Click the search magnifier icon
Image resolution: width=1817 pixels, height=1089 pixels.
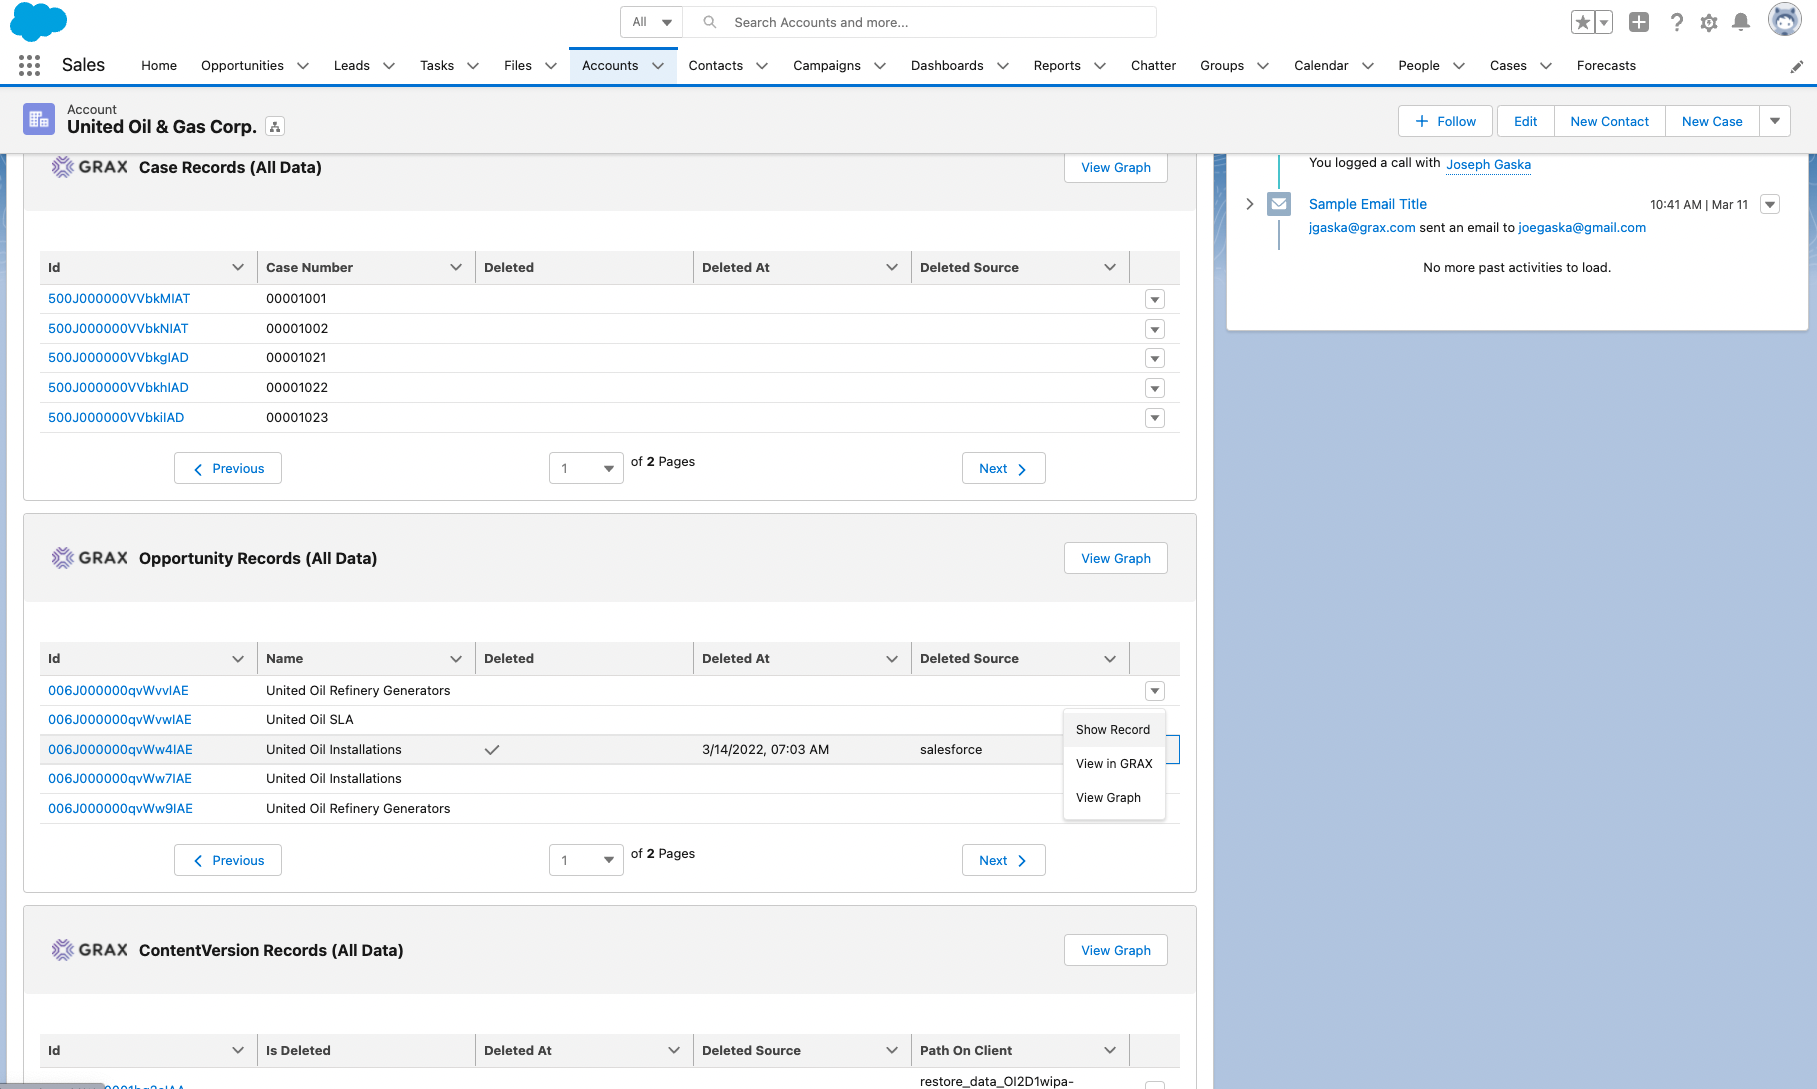[710, 22]
